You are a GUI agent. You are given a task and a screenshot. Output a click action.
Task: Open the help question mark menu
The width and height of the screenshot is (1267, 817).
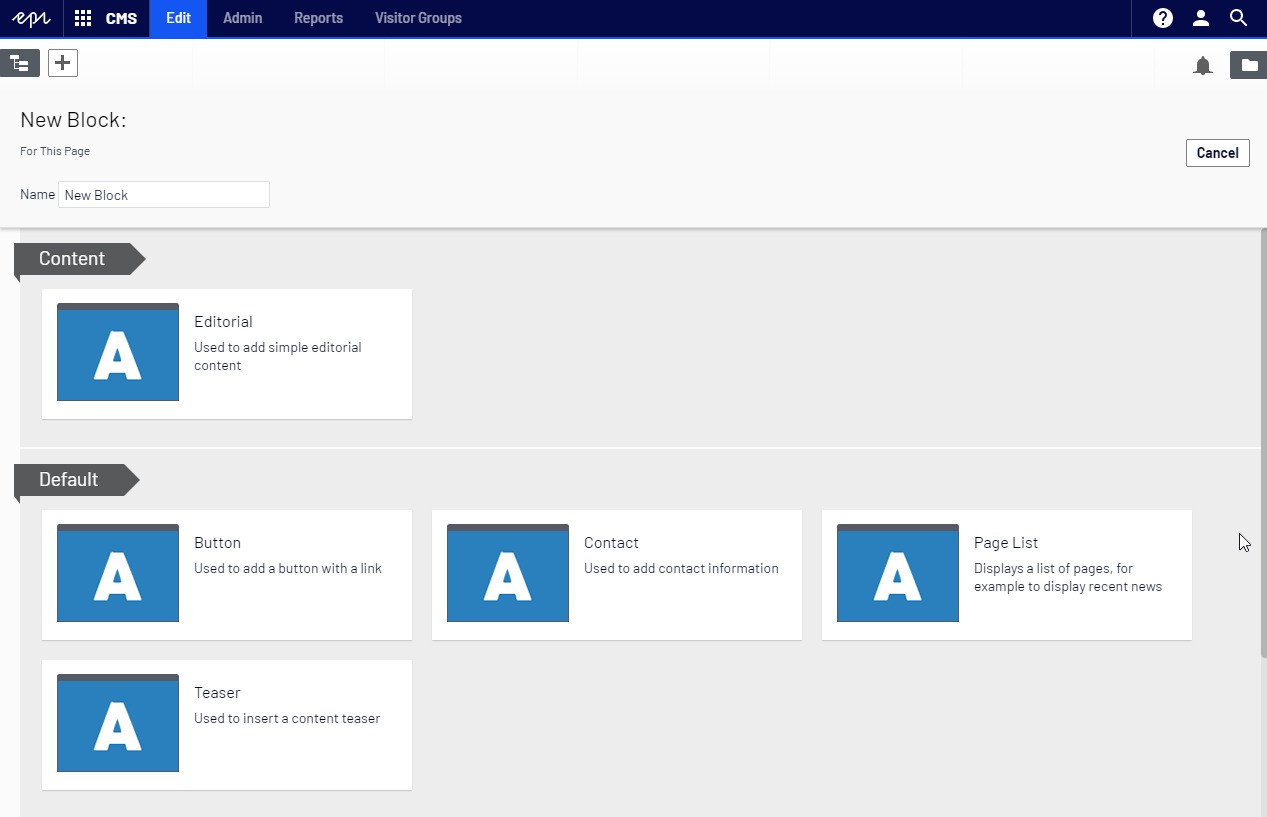pos(1162,18)
